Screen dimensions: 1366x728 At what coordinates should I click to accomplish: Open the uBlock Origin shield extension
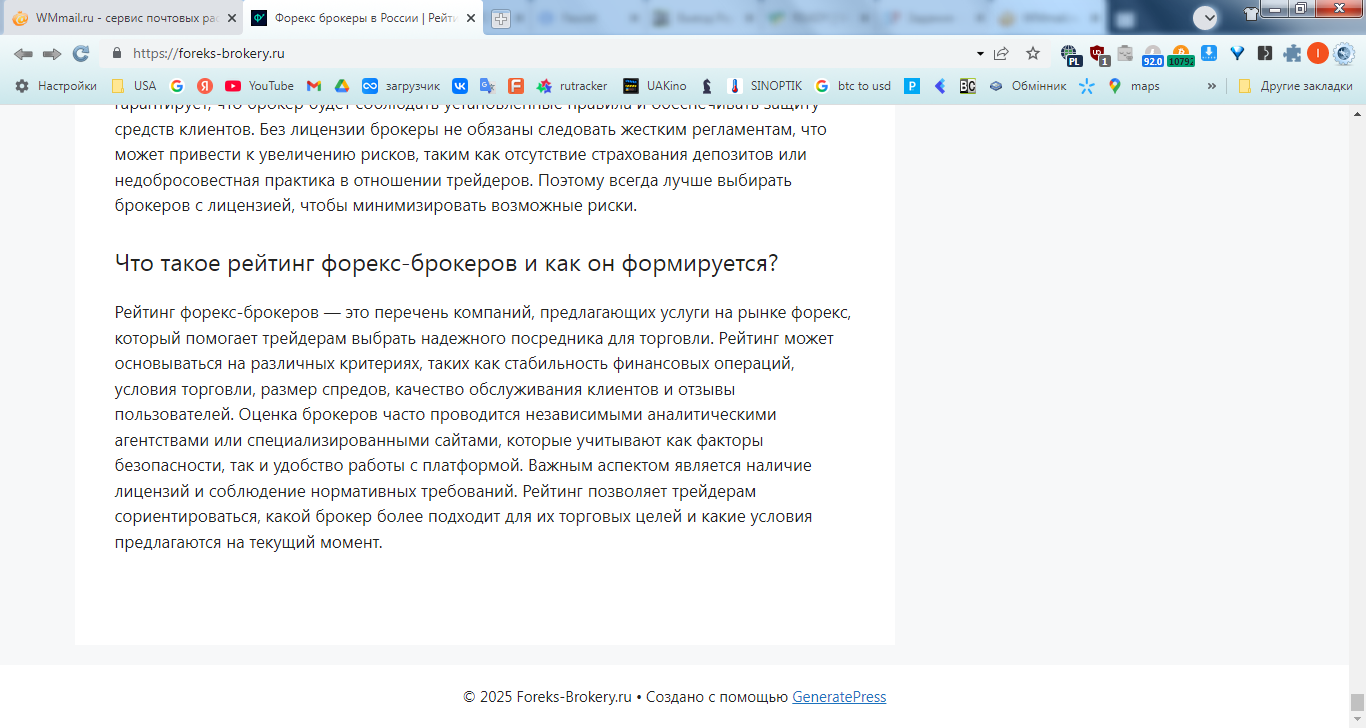pyautogui.click(x=1099, y=55)
